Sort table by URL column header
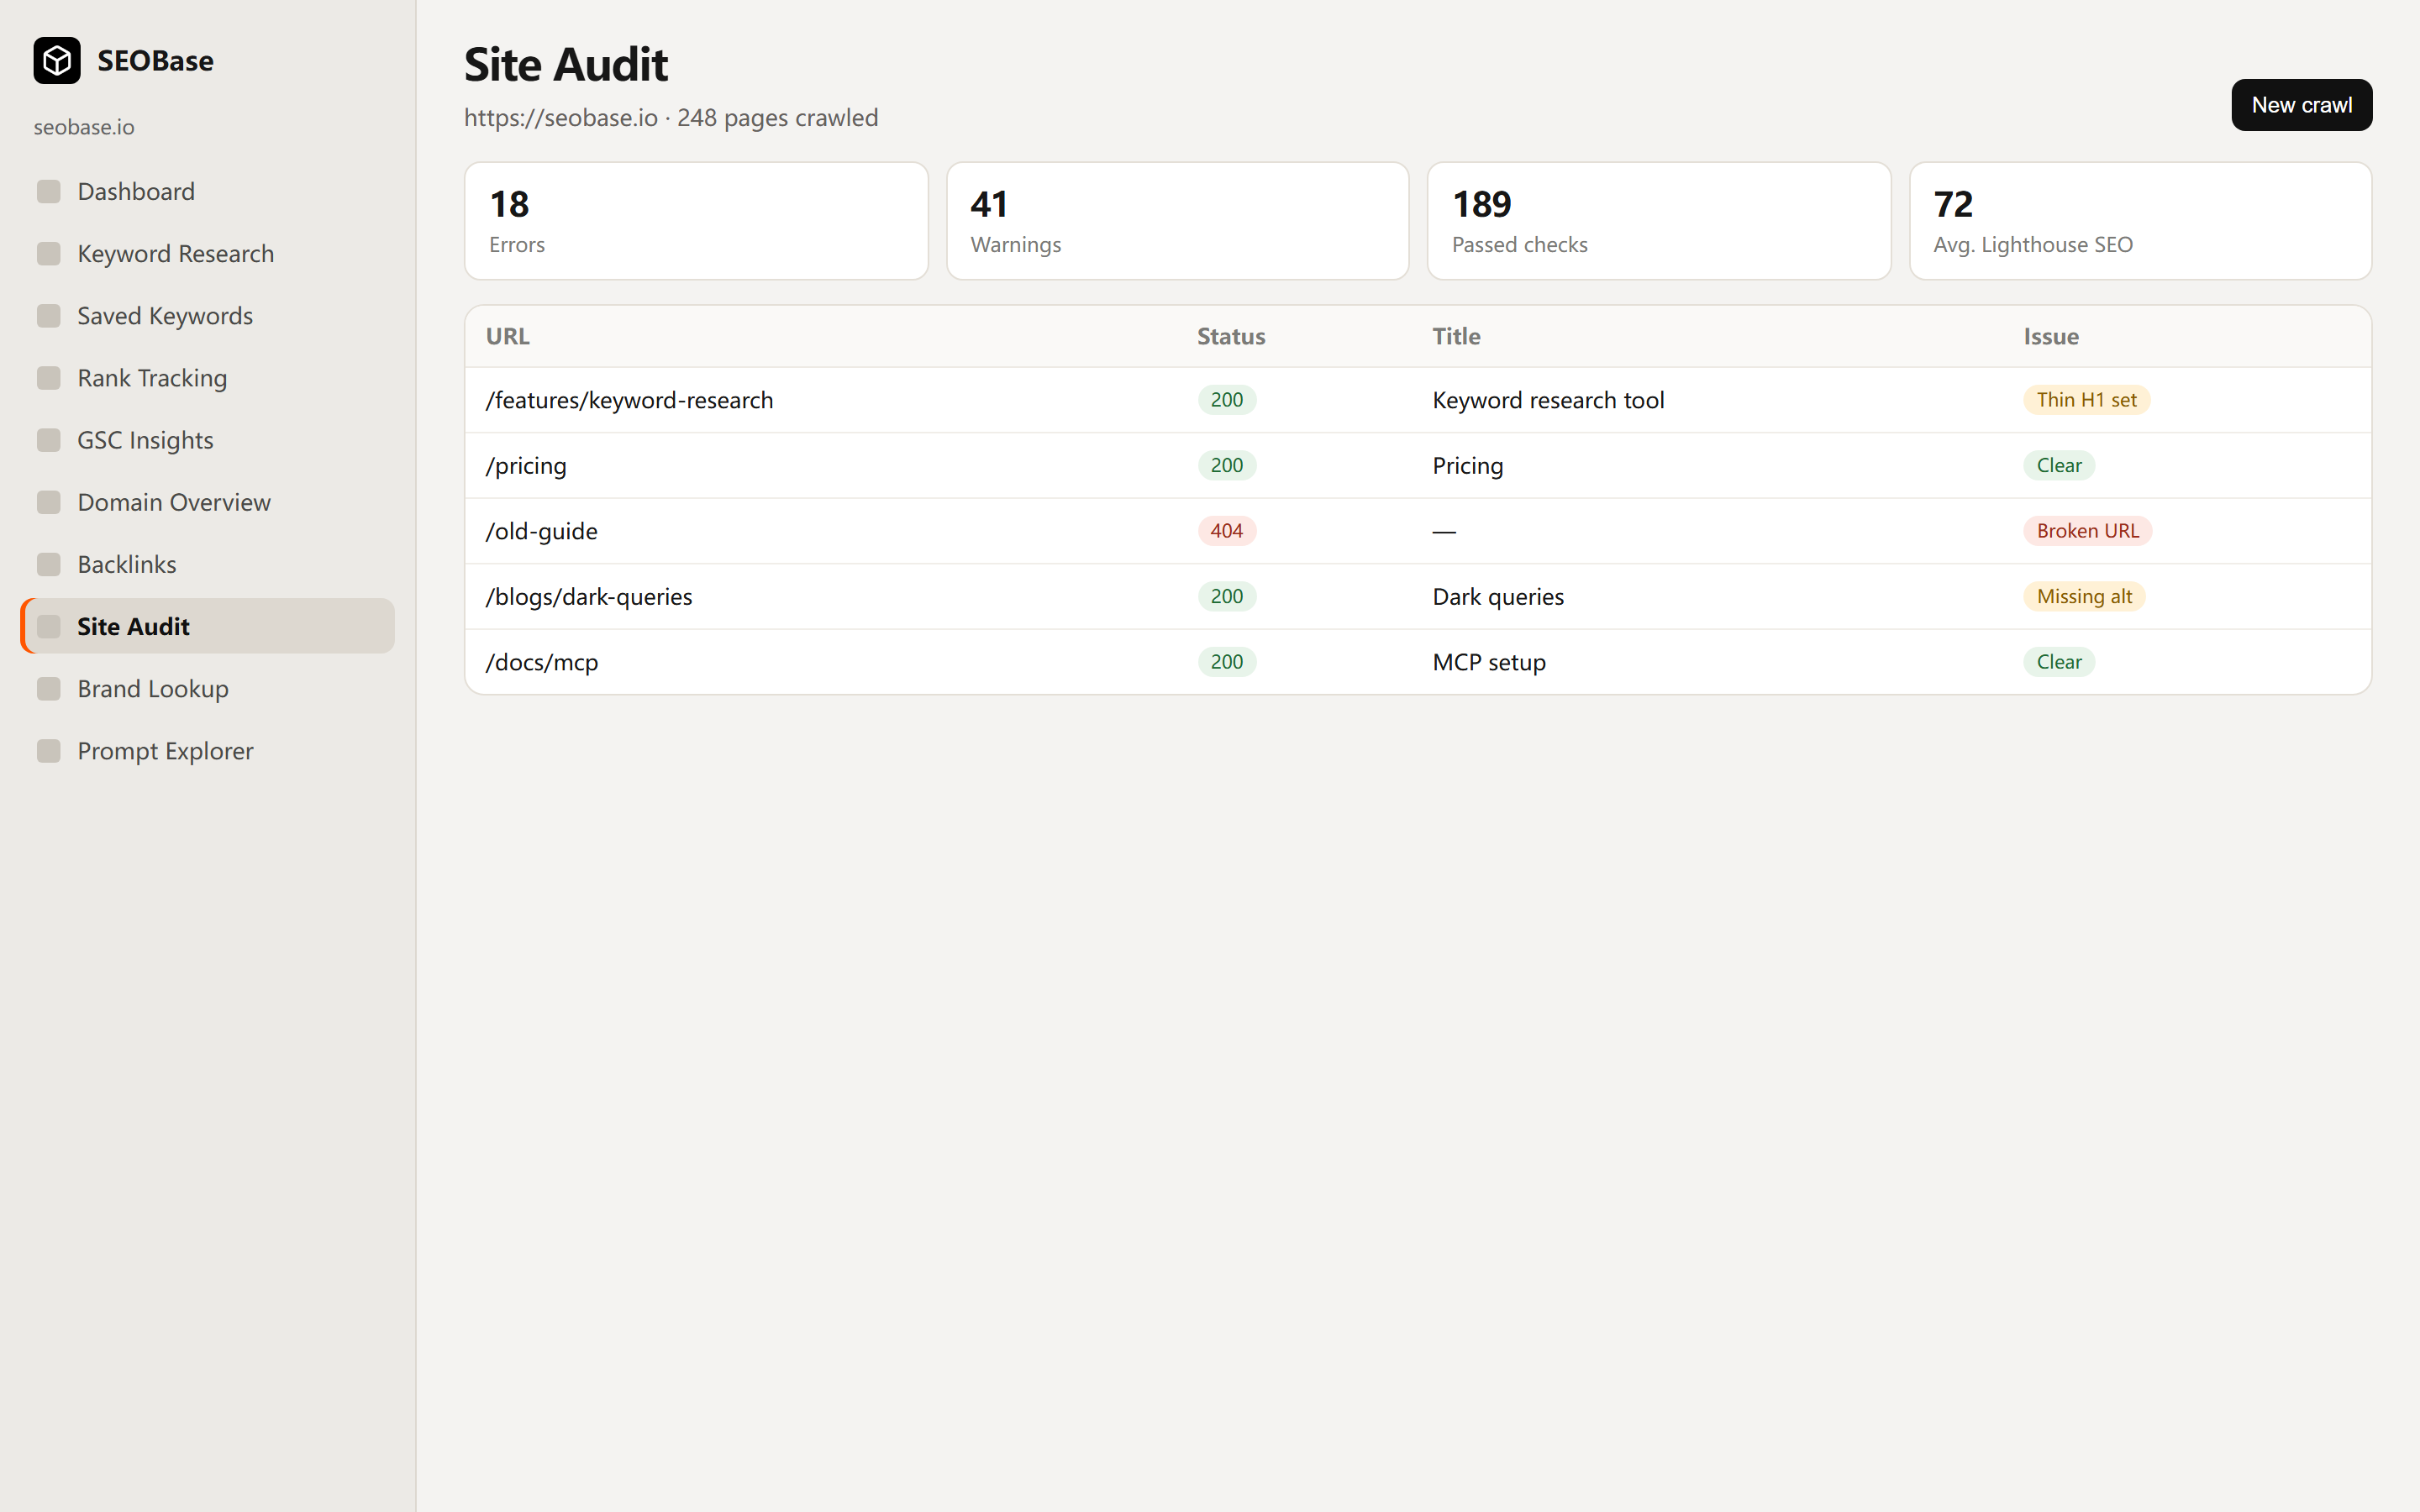 pyautogui.click(x=508, y=337)
